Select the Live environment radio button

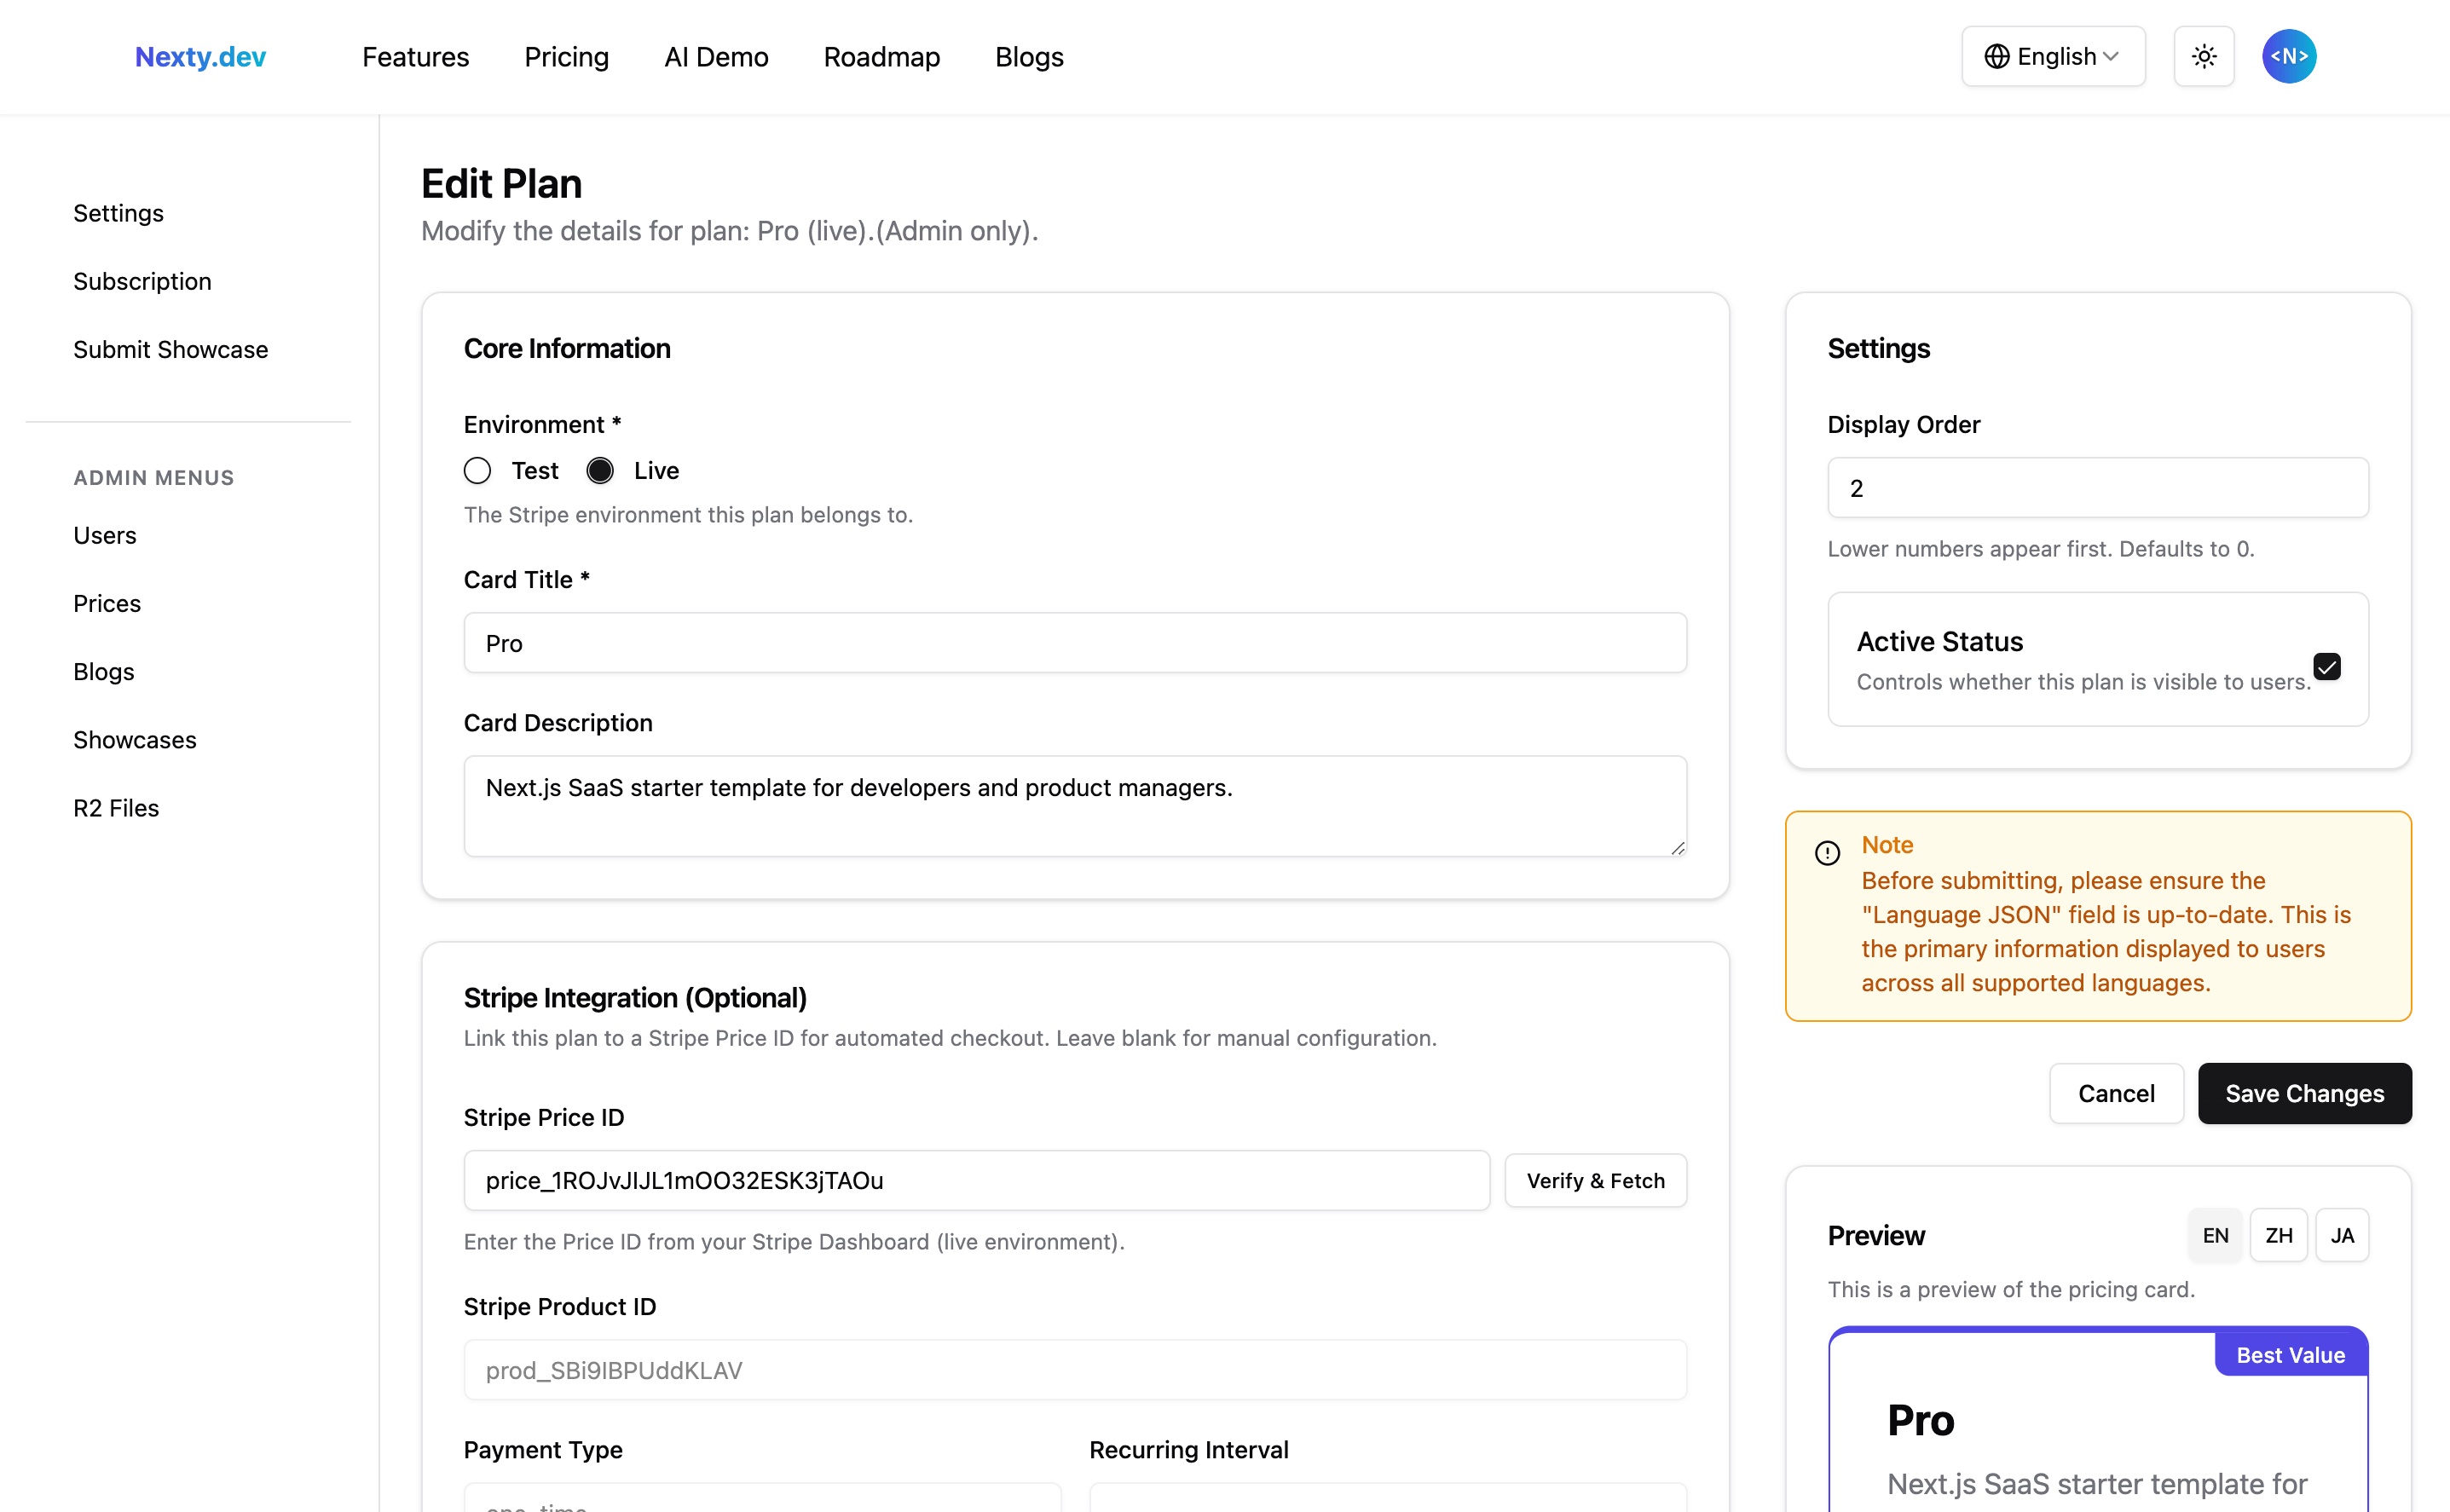[x=600, y=471]
